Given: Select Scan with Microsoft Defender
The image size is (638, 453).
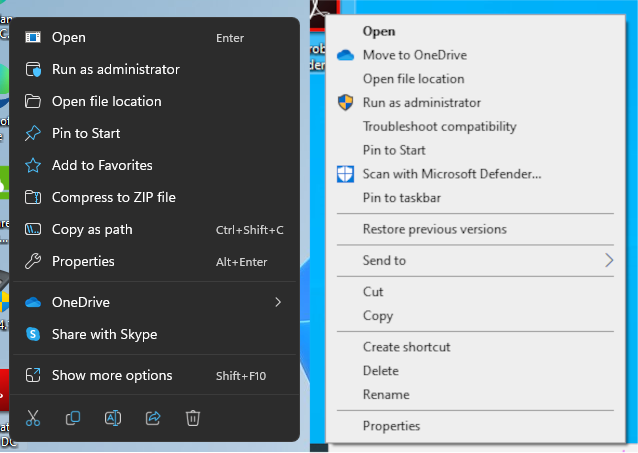Looking at the screenshot, I should tap(451, 174).
